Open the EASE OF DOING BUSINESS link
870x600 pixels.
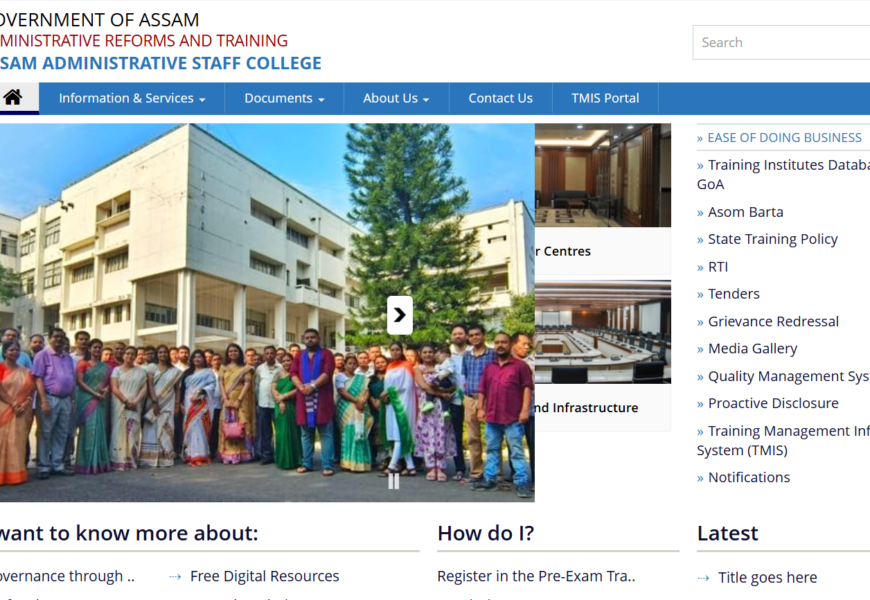click(x=784, y=138)
